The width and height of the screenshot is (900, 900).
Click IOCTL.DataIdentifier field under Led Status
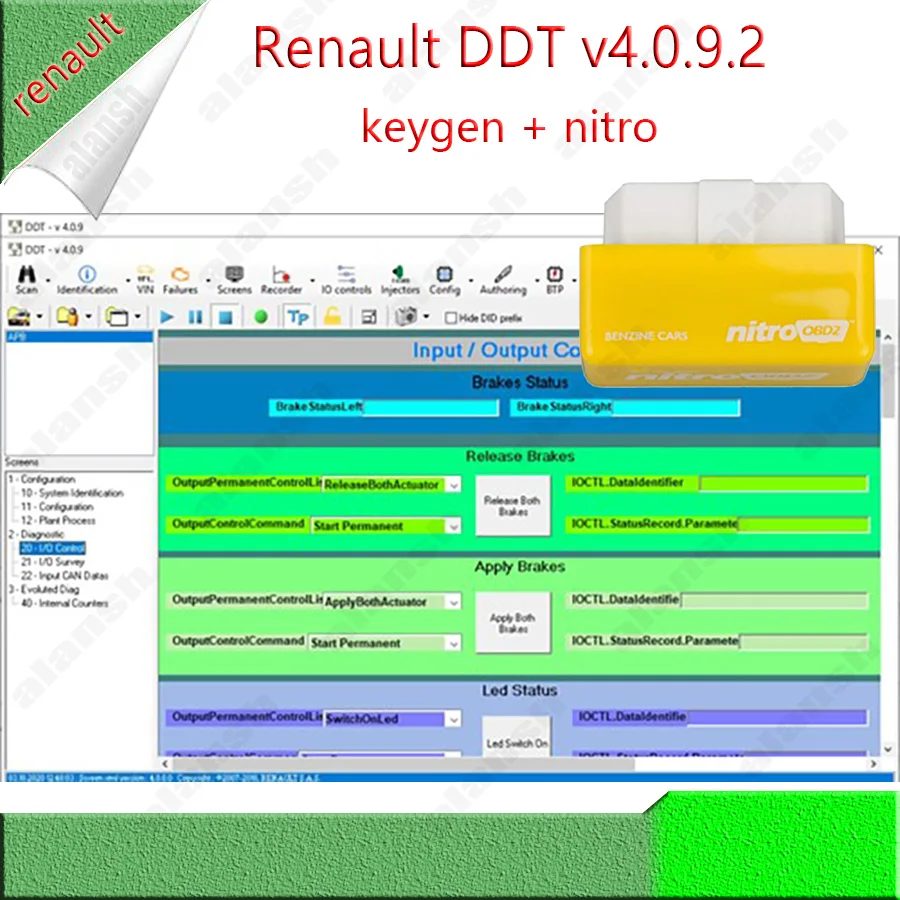point(777,717)
